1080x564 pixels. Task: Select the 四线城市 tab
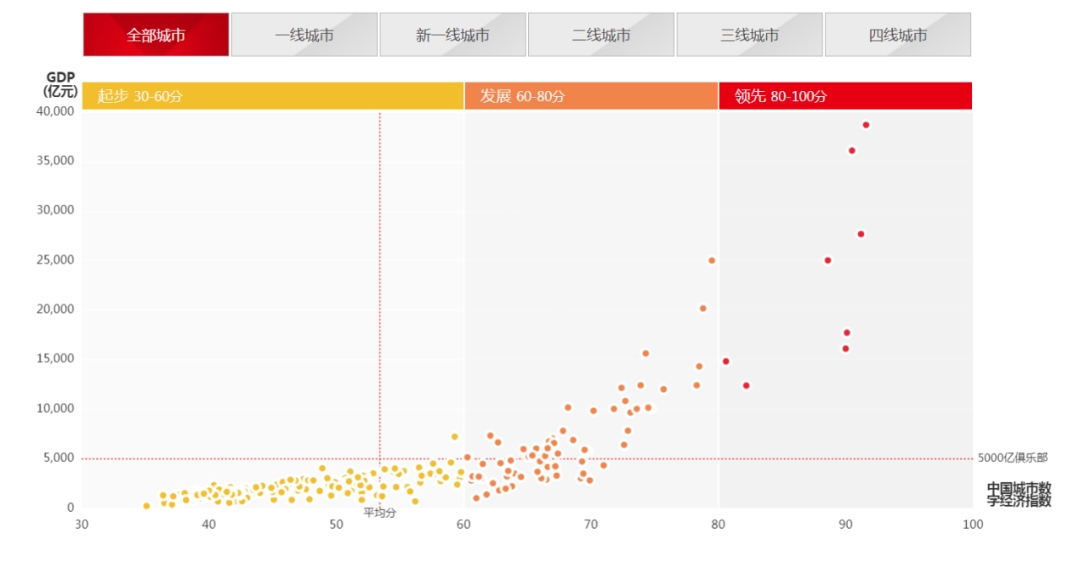click(897, 35)
